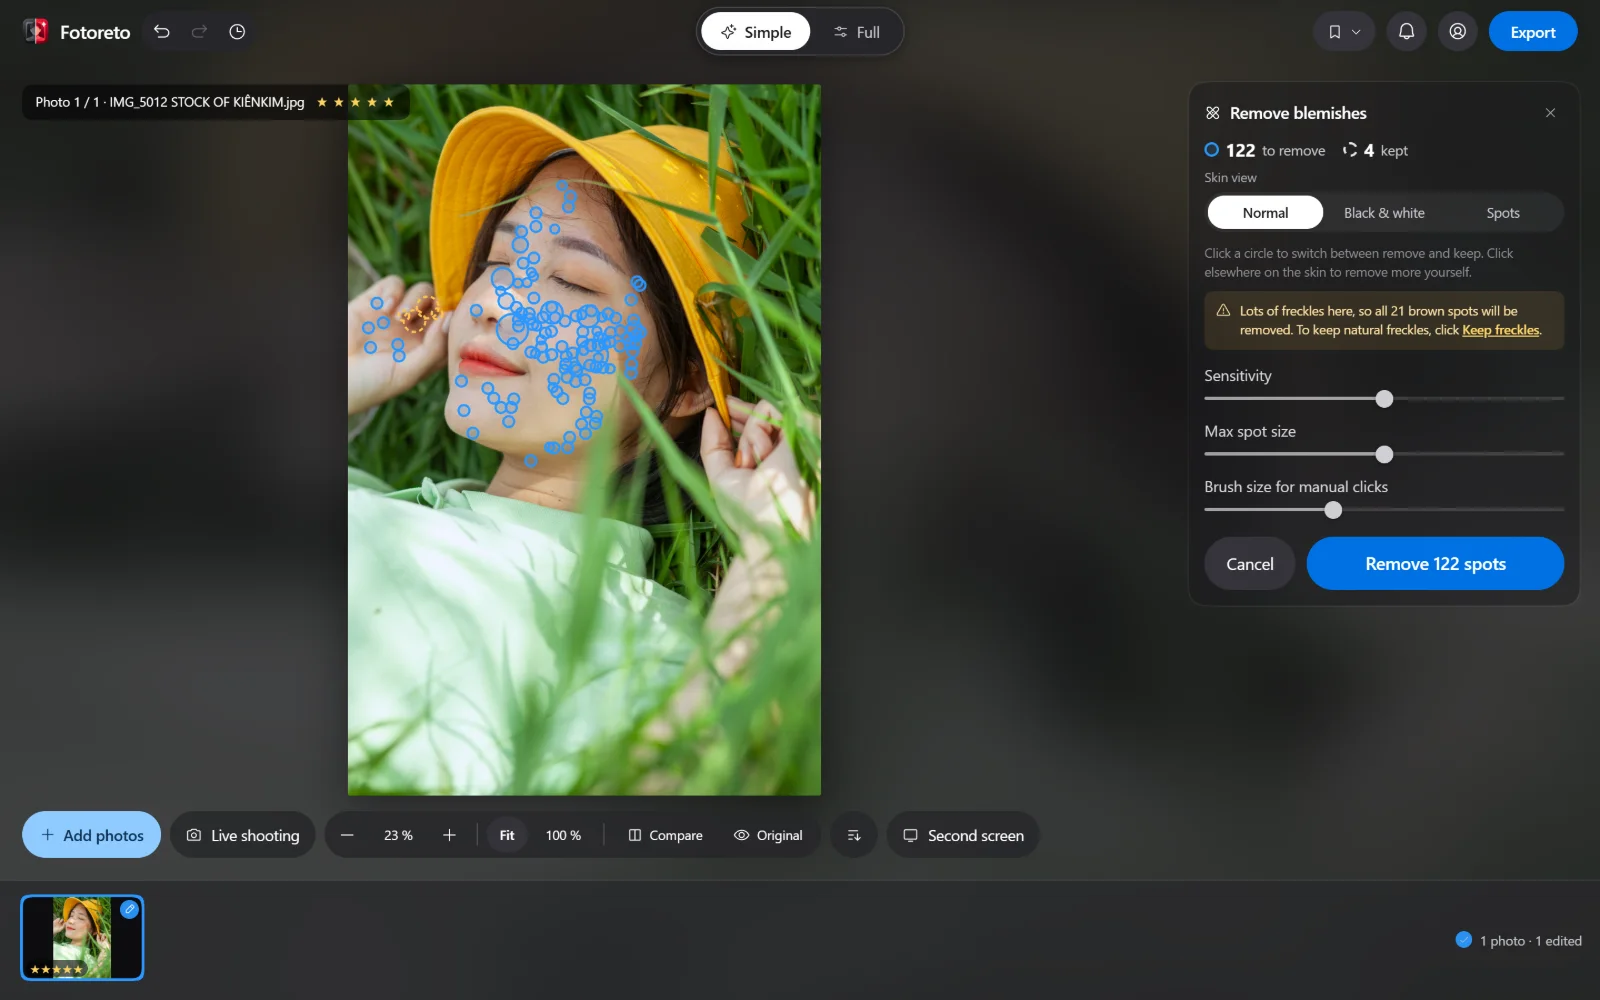
Task: Adjust the Max spot size slider
Action: point(1384,455)
